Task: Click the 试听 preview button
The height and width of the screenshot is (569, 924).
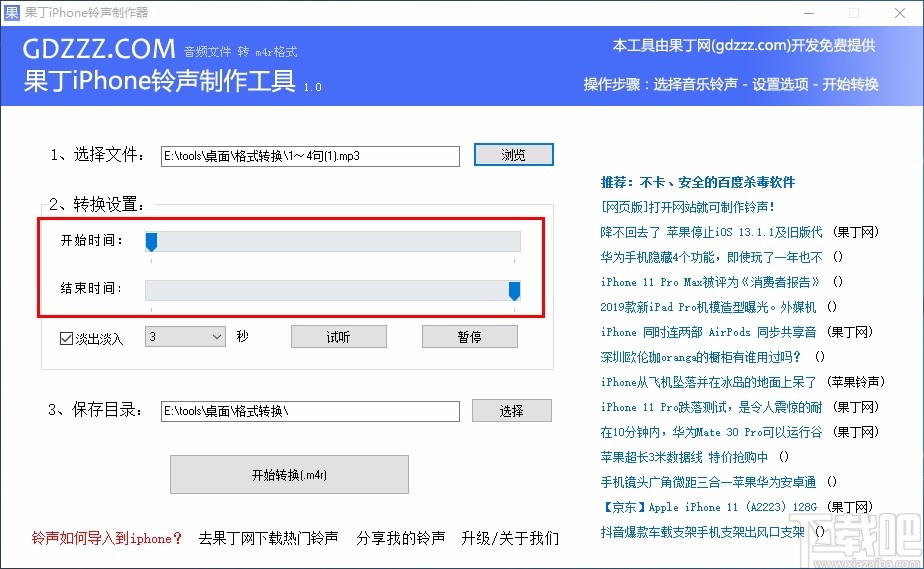Action: [x=339, y=337]
